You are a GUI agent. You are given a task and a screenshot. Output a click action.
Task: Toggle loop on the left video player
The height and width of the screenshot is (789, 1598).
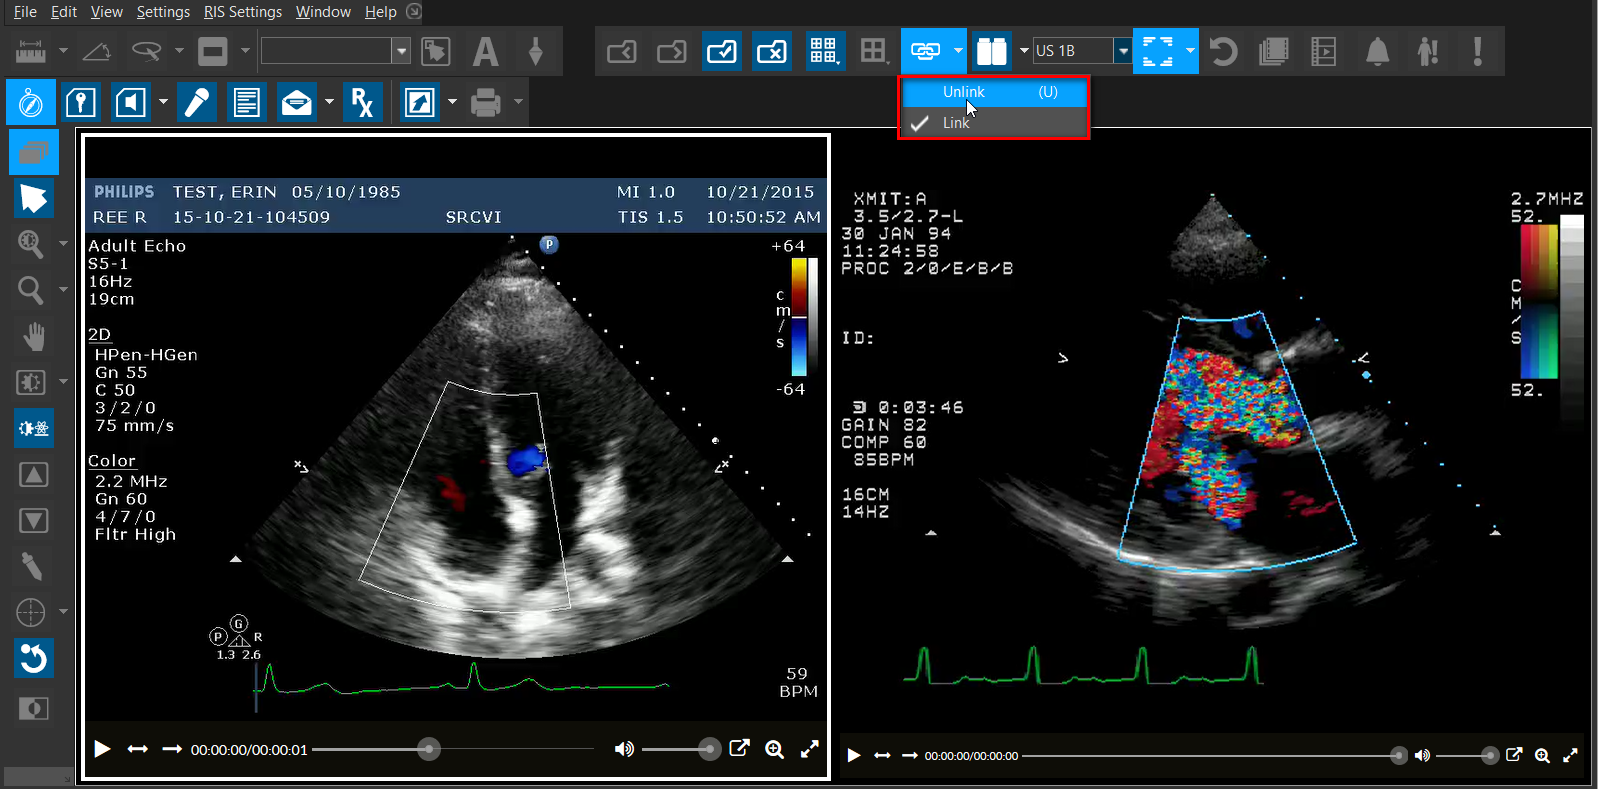[138, 749]
